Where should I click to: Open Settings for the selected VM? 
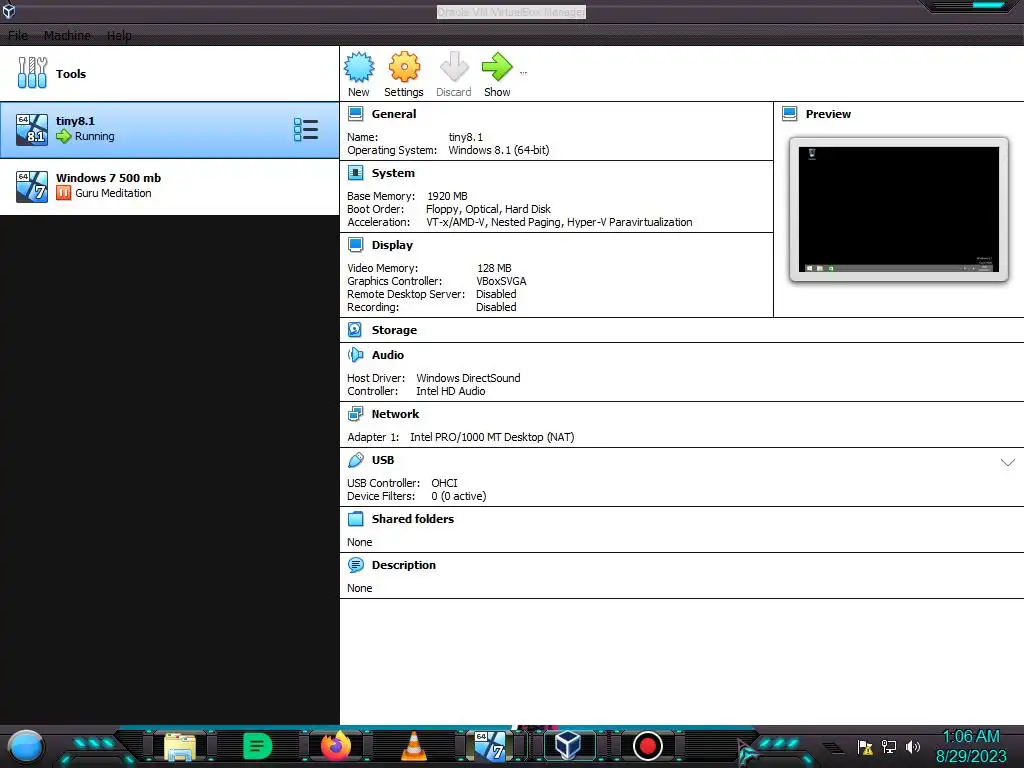point(404,68)
